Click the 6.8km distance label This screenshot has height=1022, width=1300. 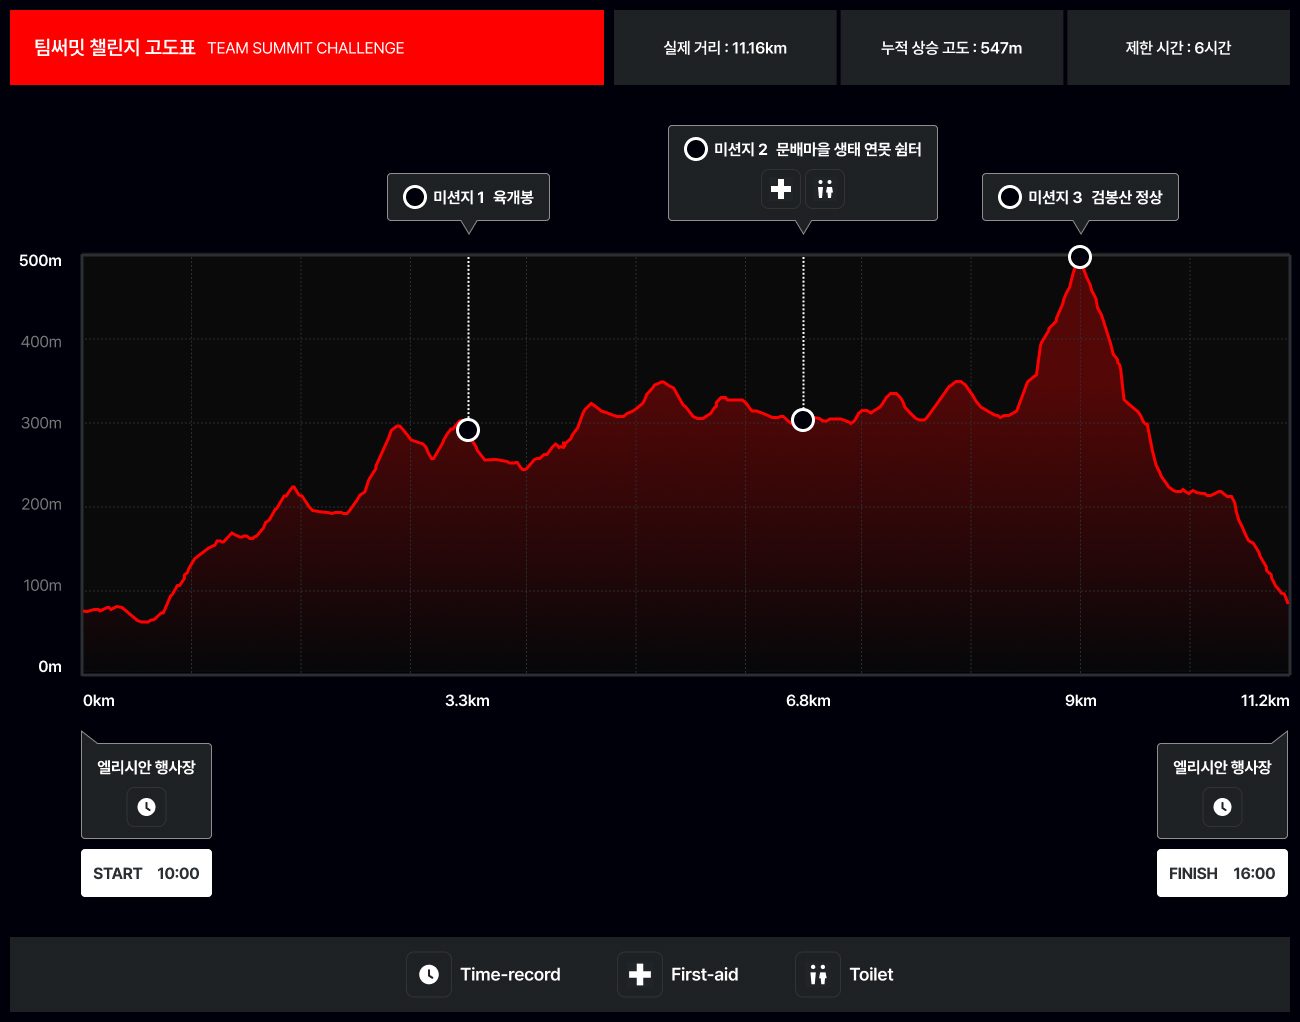808,701
